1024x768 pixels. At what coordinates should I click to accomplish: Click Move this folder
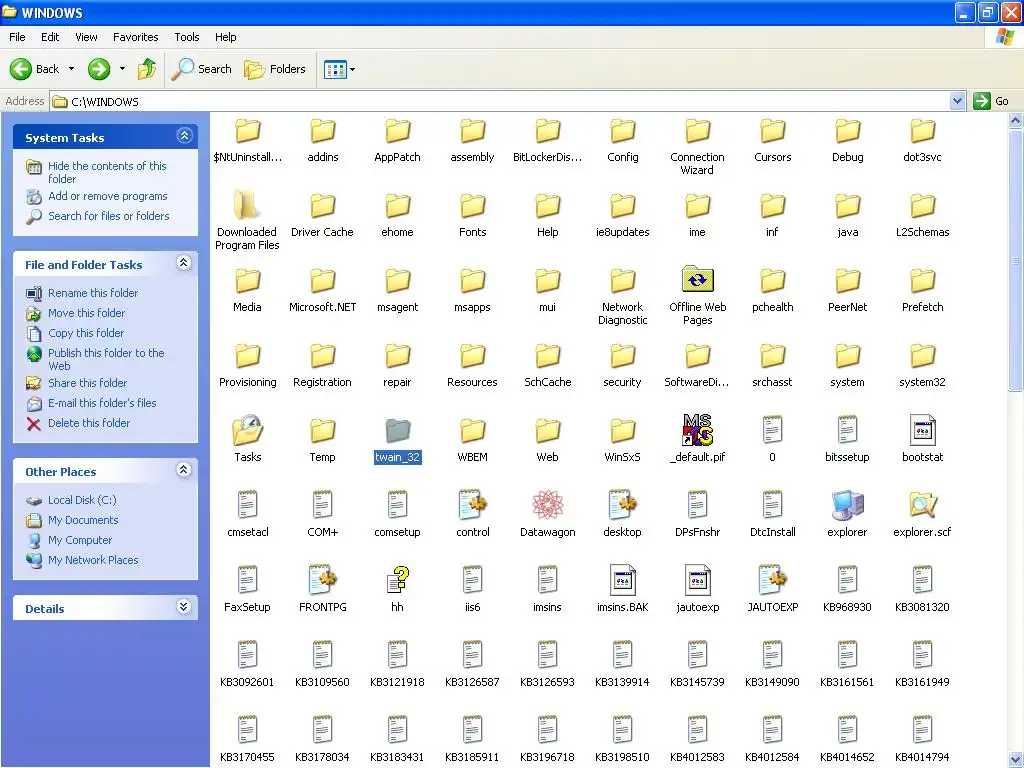click(x=86, y=313)
